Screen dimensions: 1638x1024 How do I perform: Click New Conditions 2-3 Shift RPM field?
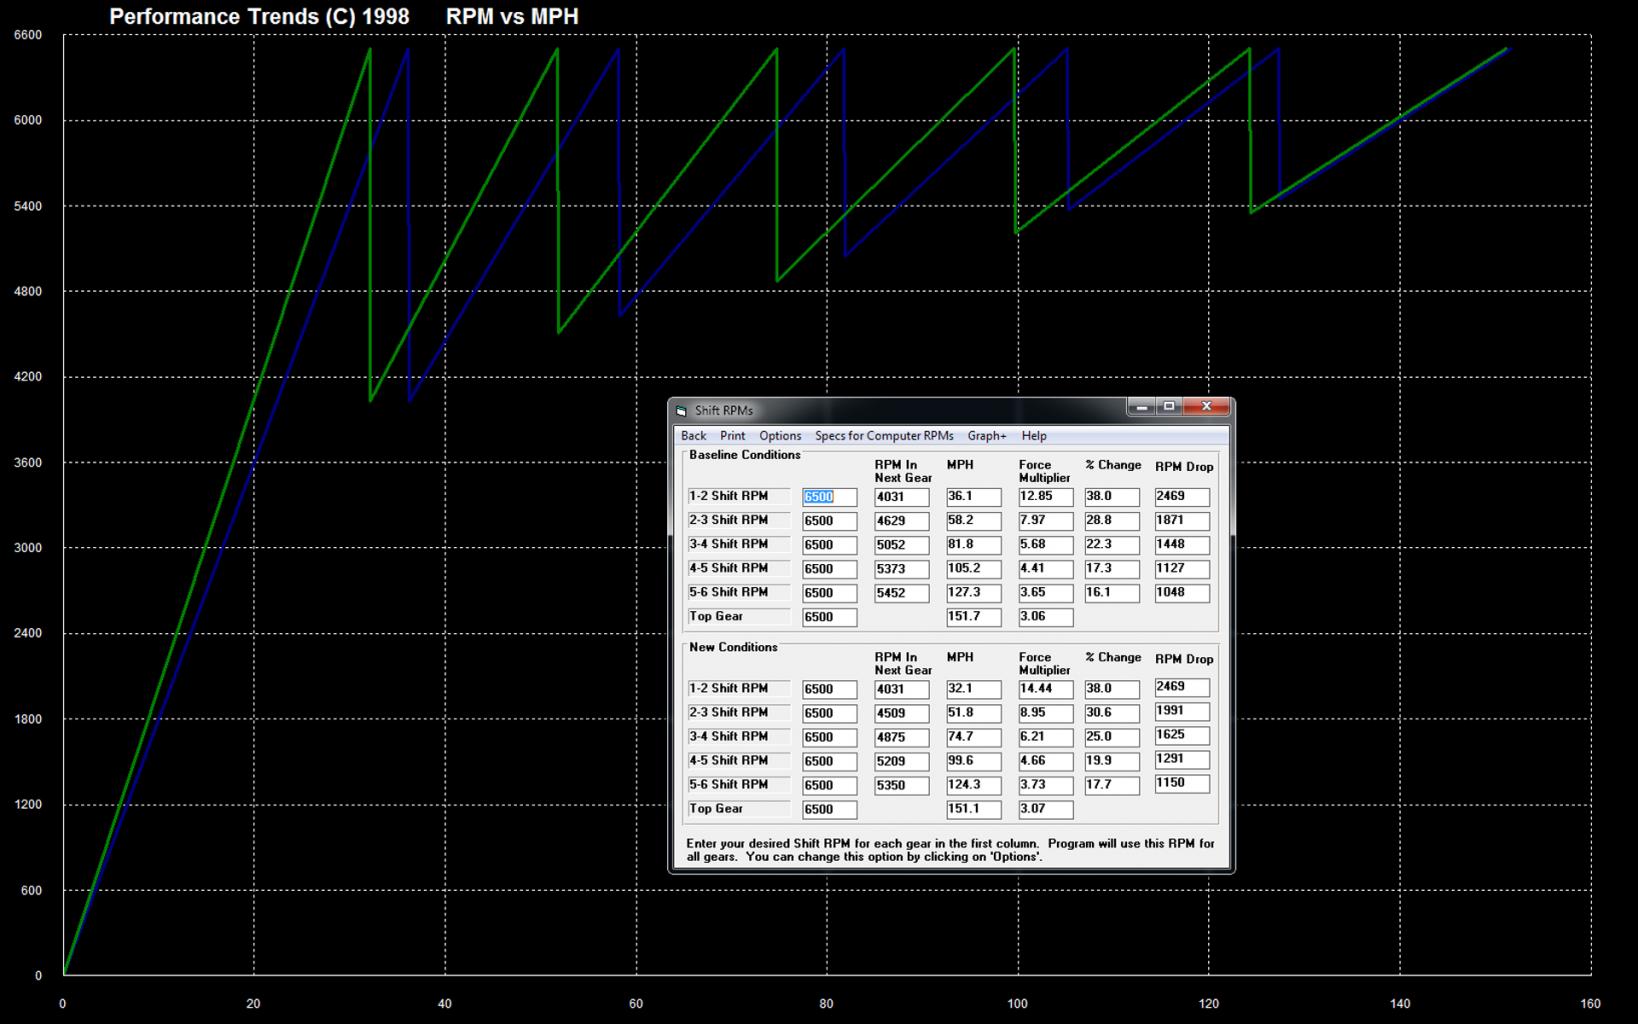pos(830,713)
